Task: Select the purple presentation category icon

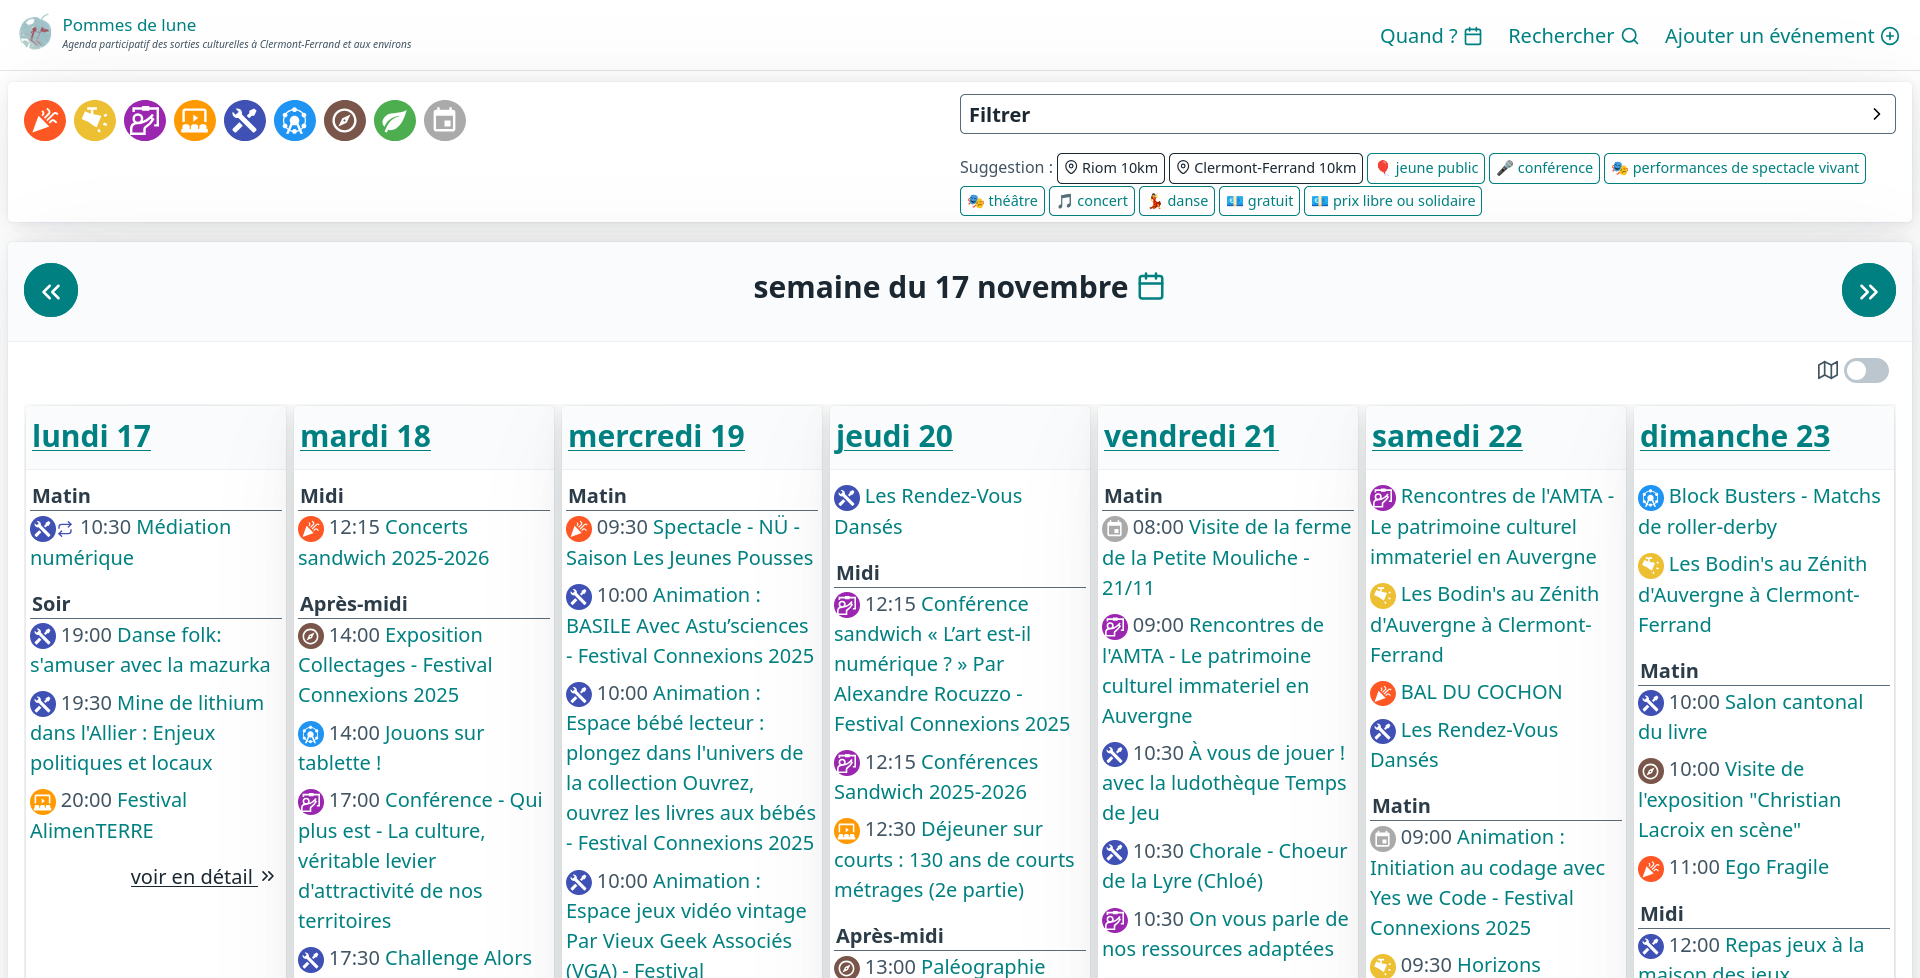Action: (x=145, y=121)
